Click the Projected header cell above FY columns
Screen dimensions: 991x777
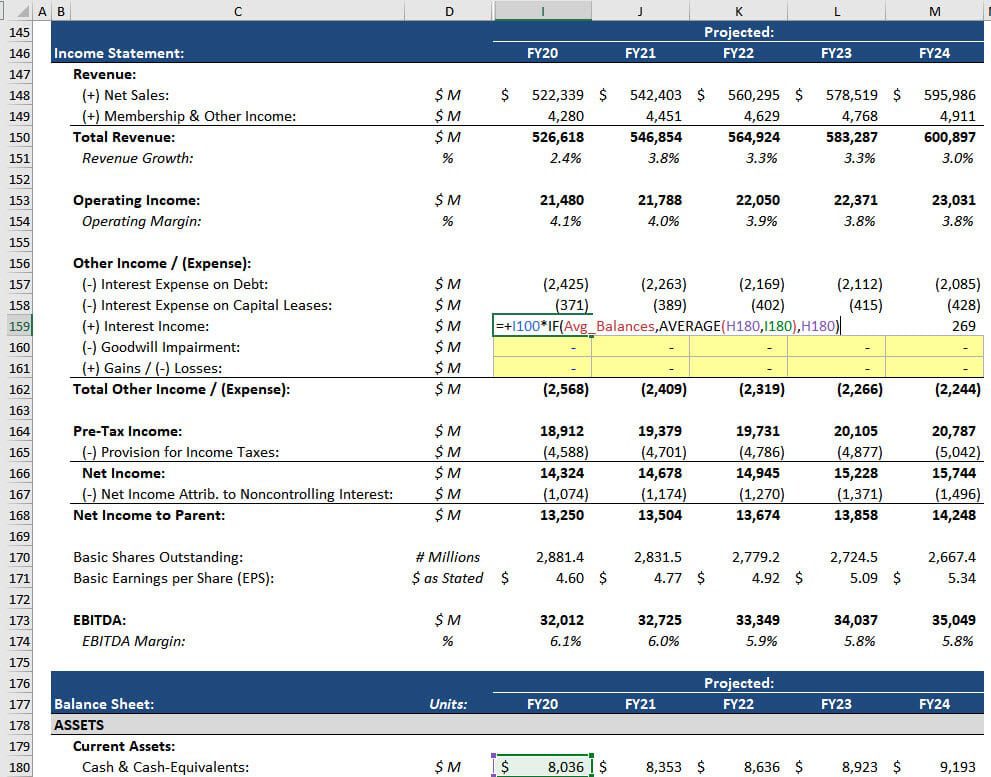(738, 31)
